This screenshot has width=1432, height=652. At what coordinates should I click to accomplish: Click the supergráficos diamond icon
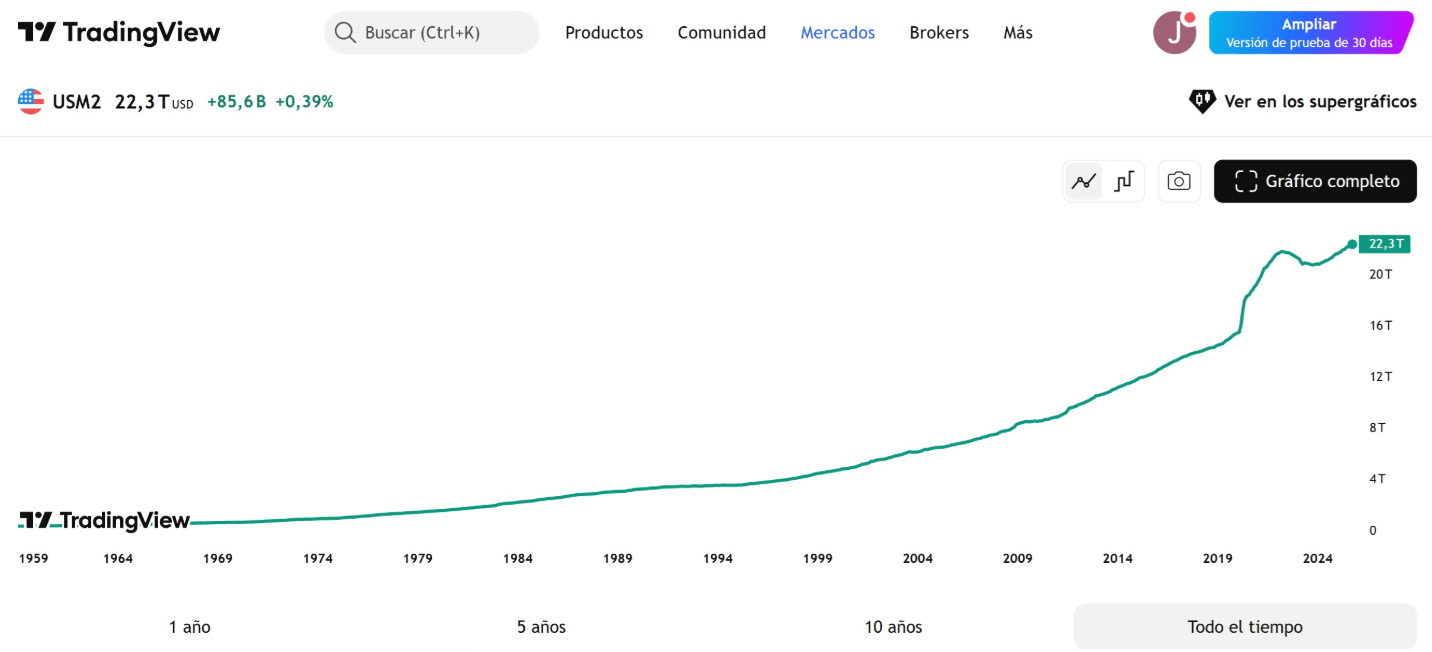point(1202,101)
